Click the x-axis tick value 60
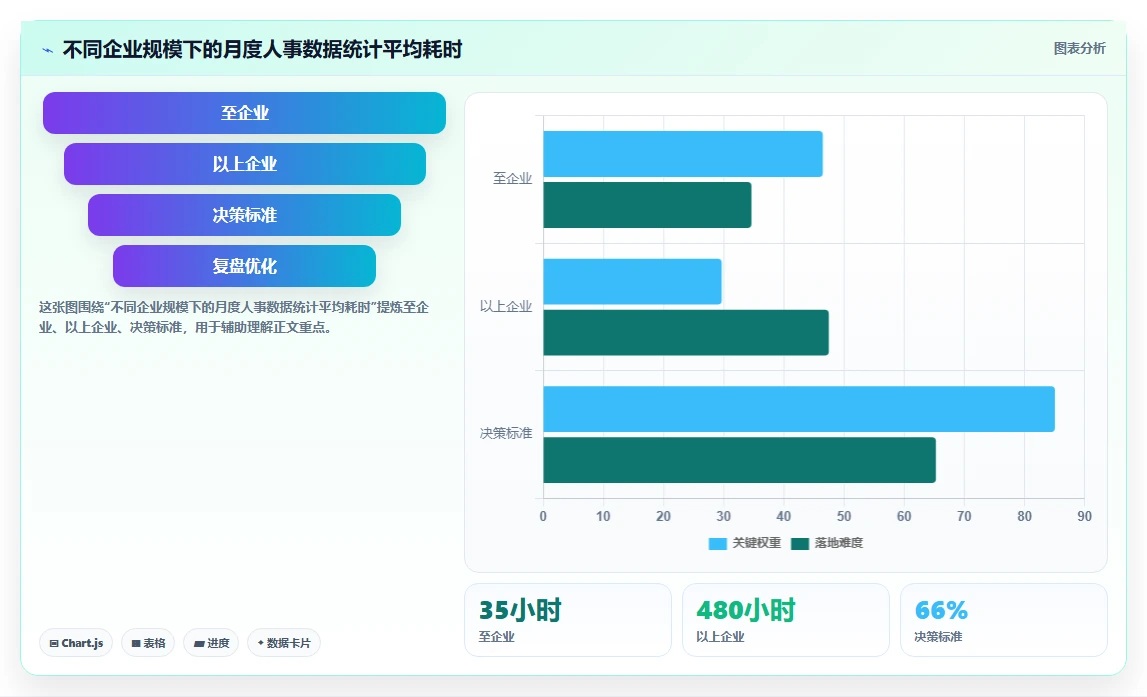Viewport: 1147px width, 697px height. coord(904,516)
